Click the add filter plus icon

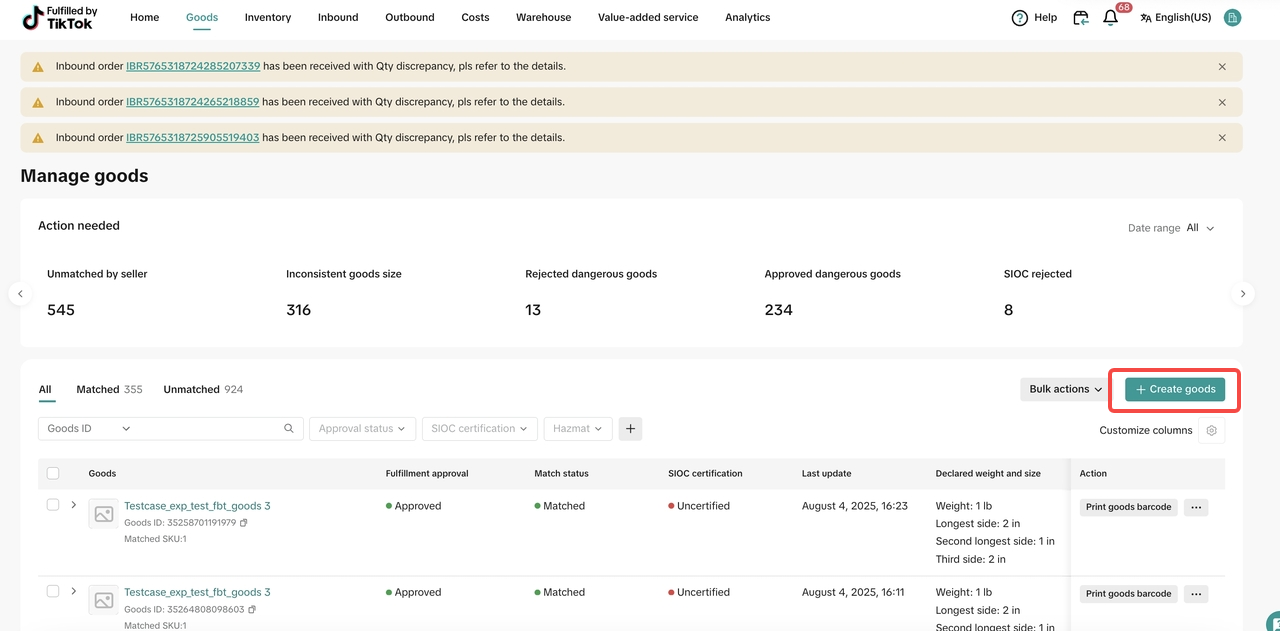(x=630, y=429)
